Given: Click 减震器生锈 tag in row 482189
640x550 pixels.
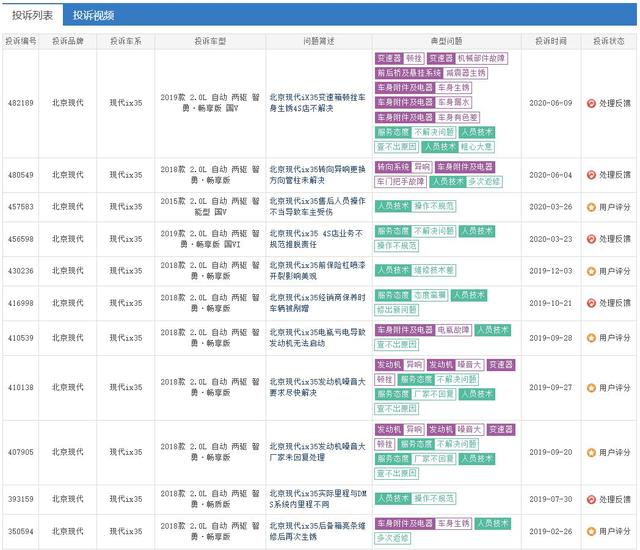Looking at the screenshot, I should (466, 73).
